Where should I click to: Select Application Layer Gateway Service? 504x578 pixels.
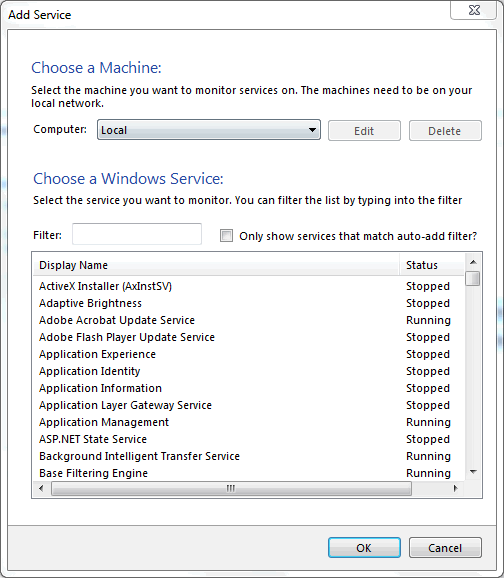click(248, 405)
